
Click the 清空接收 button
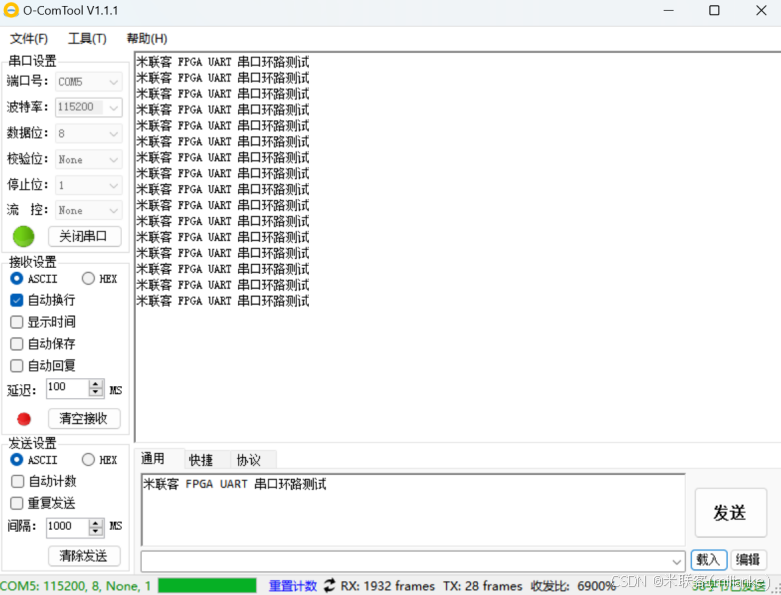[84, 418]
